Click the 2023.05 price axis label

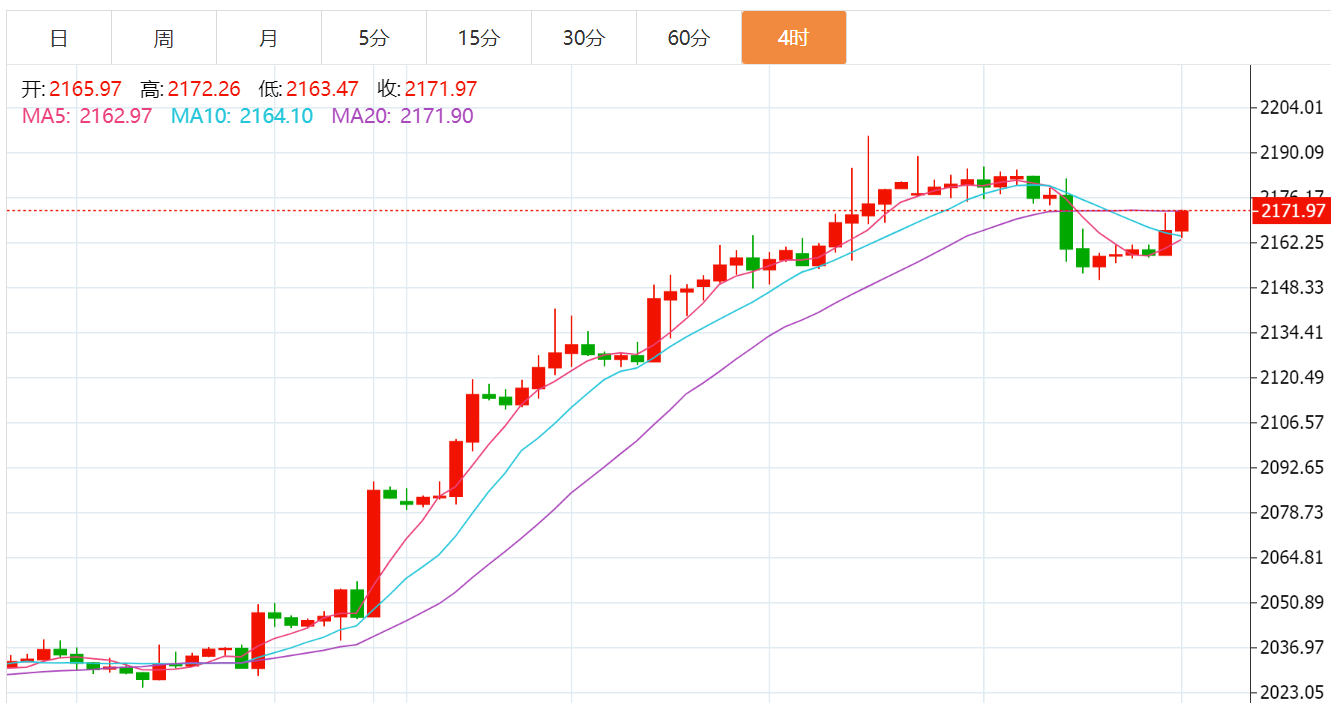[x=1294, y=692]
